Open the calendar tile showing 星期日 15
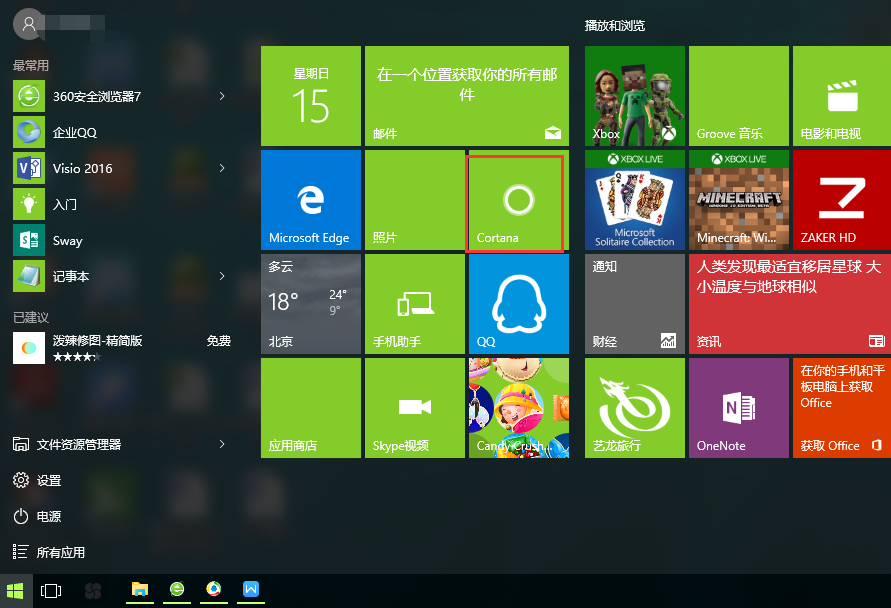 pyautogui.click(x=311, y=96)
